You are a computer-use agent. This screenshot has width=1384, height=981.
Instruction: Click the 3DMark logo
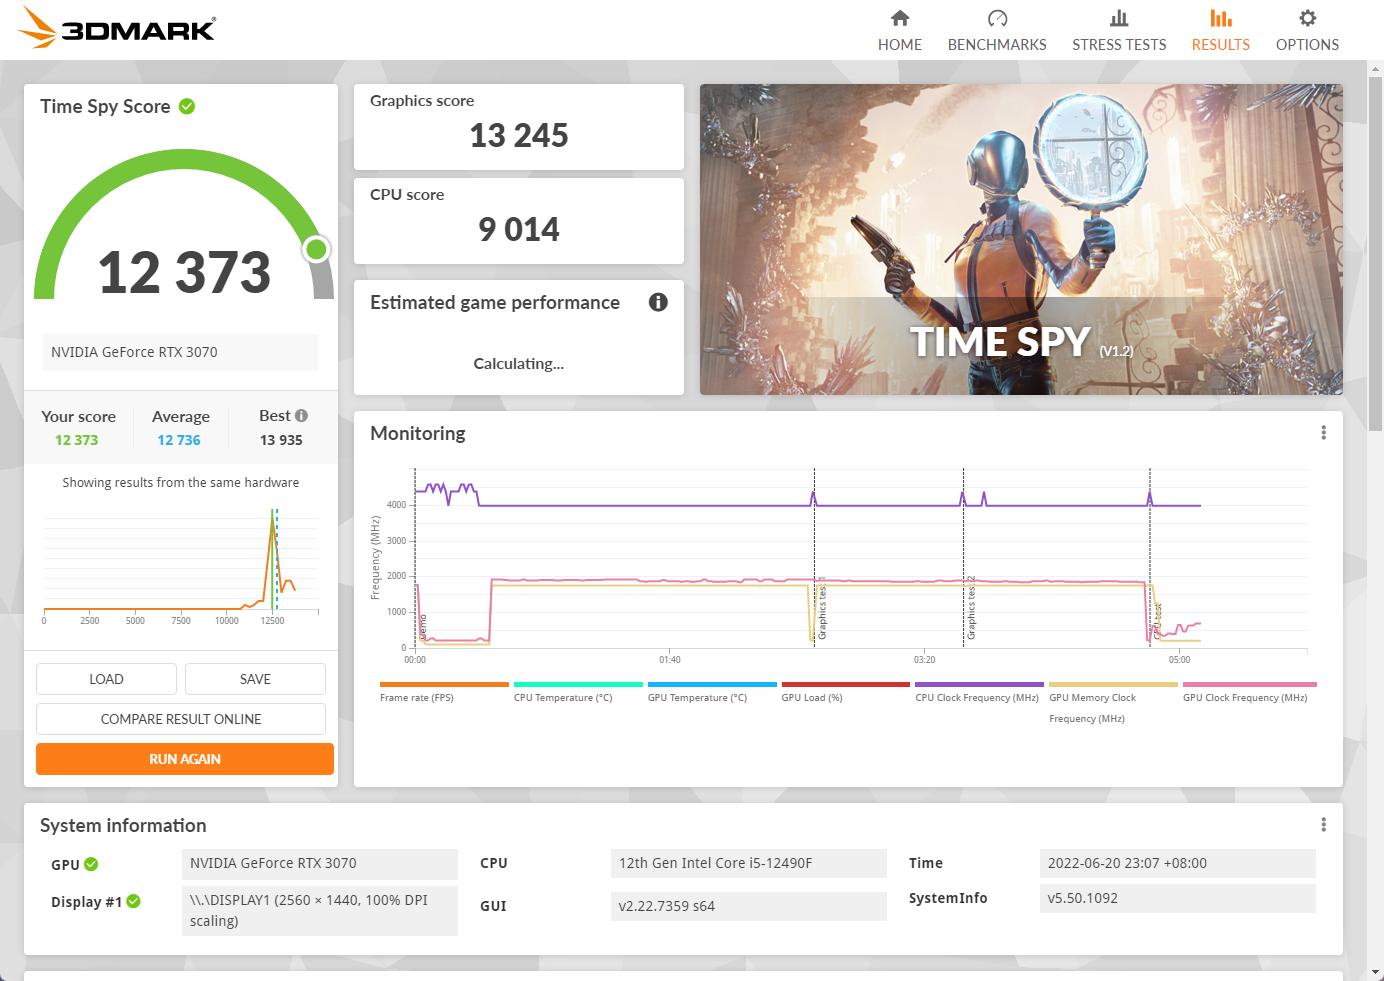(118, 29)
